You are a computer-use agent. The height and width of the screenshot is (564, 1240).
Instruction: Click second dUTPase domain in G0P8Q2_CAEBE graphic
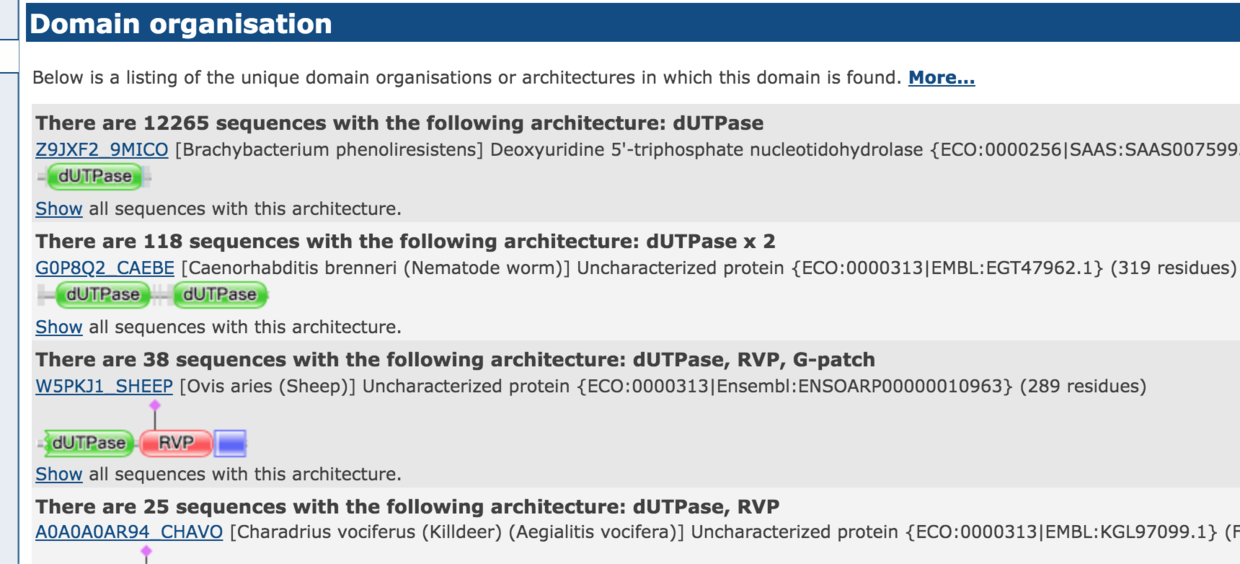click(220, 294)
